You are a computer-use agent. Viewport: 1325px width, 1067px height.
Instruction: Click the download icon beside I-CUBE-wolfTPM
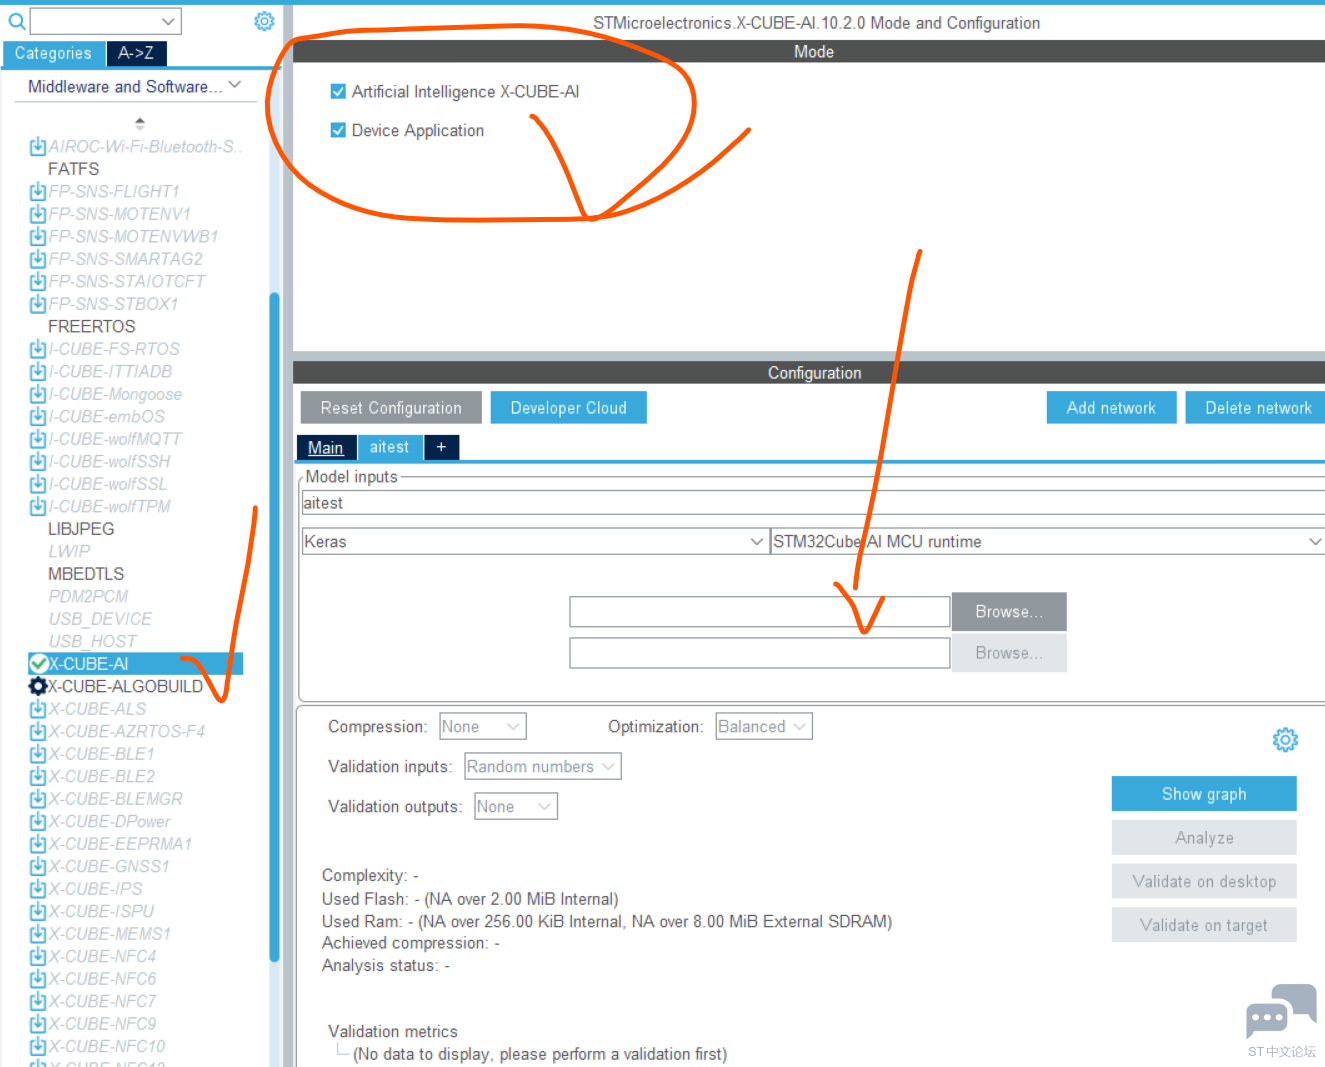(x=38, y=507)
